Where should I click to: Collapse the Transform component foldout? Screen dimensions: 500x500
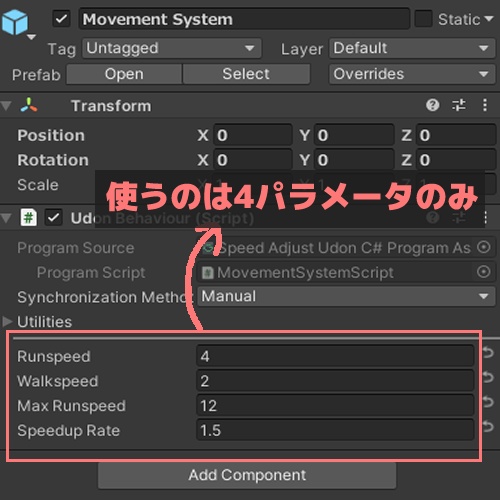coord(6,106)
